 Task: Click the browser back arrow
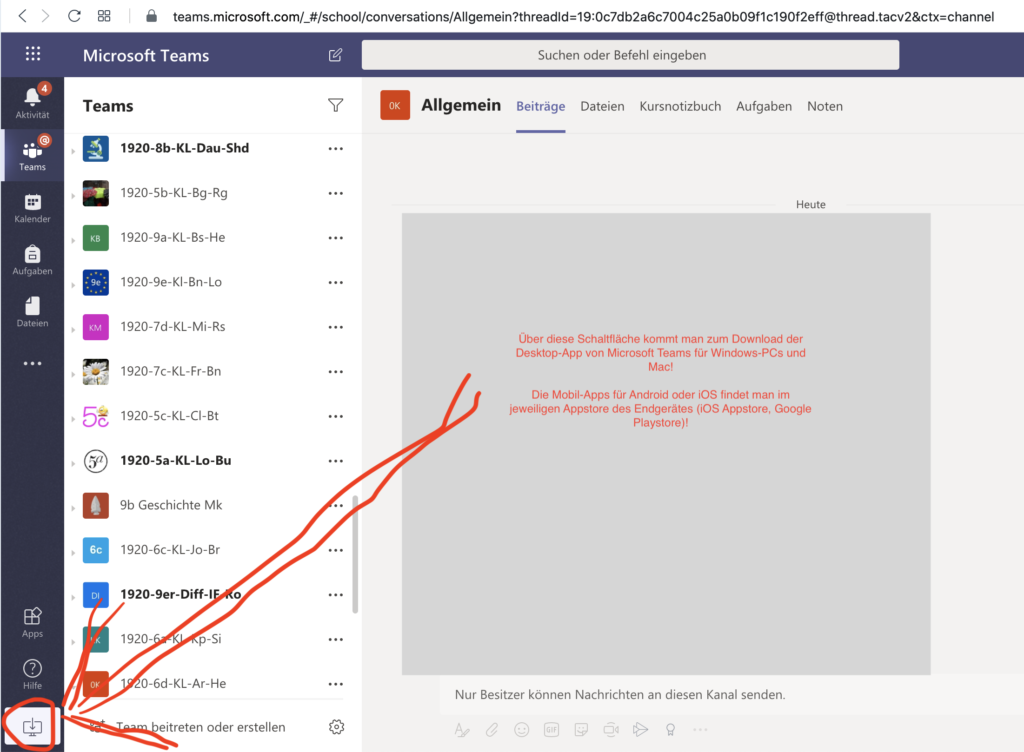pos(22,16)
